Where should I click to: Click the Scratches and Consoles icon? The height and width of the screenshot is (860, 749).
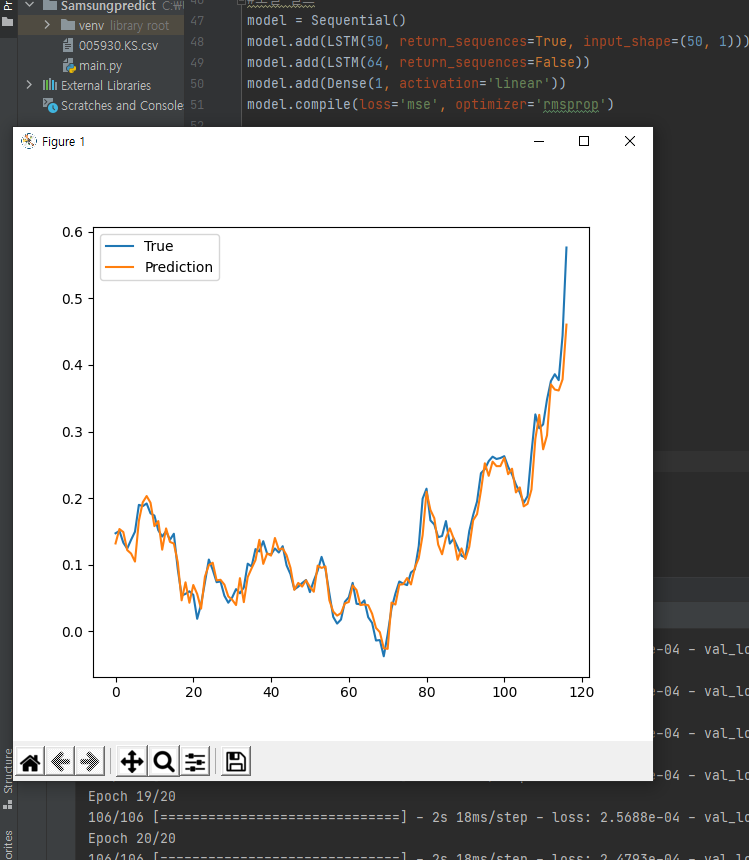tap(50, 105)
